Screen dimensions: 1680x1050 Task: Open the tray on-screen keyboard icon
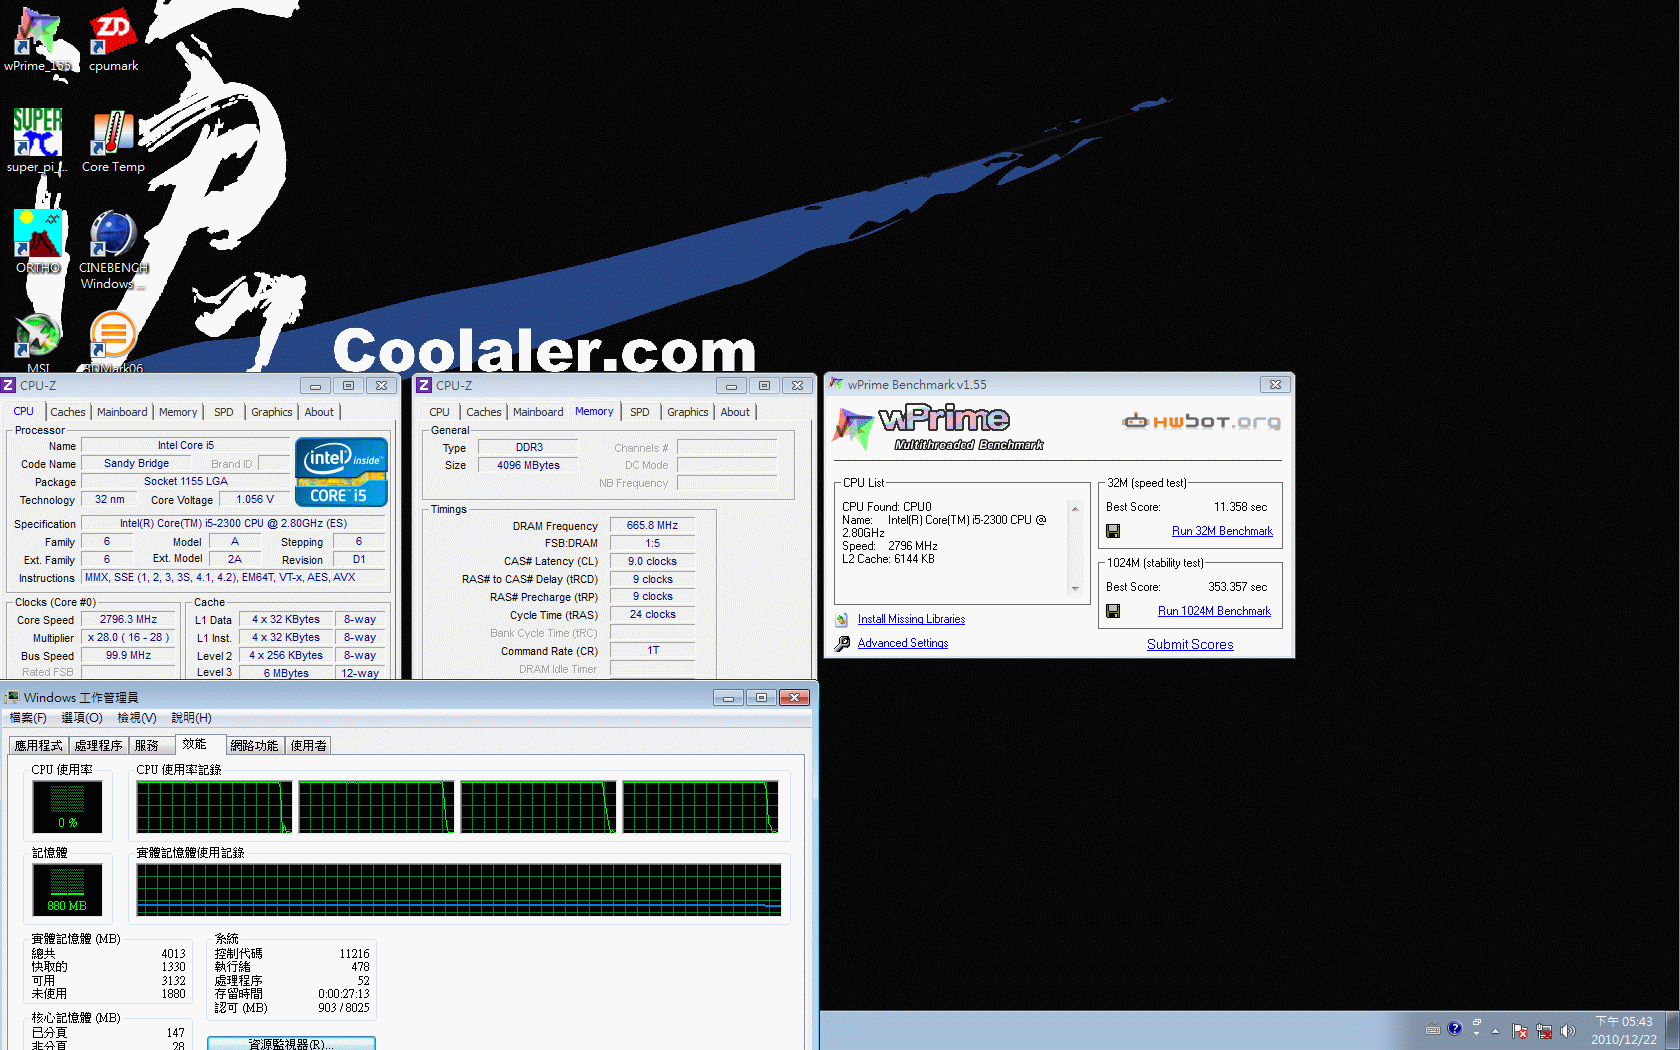click(1433, 1029)
